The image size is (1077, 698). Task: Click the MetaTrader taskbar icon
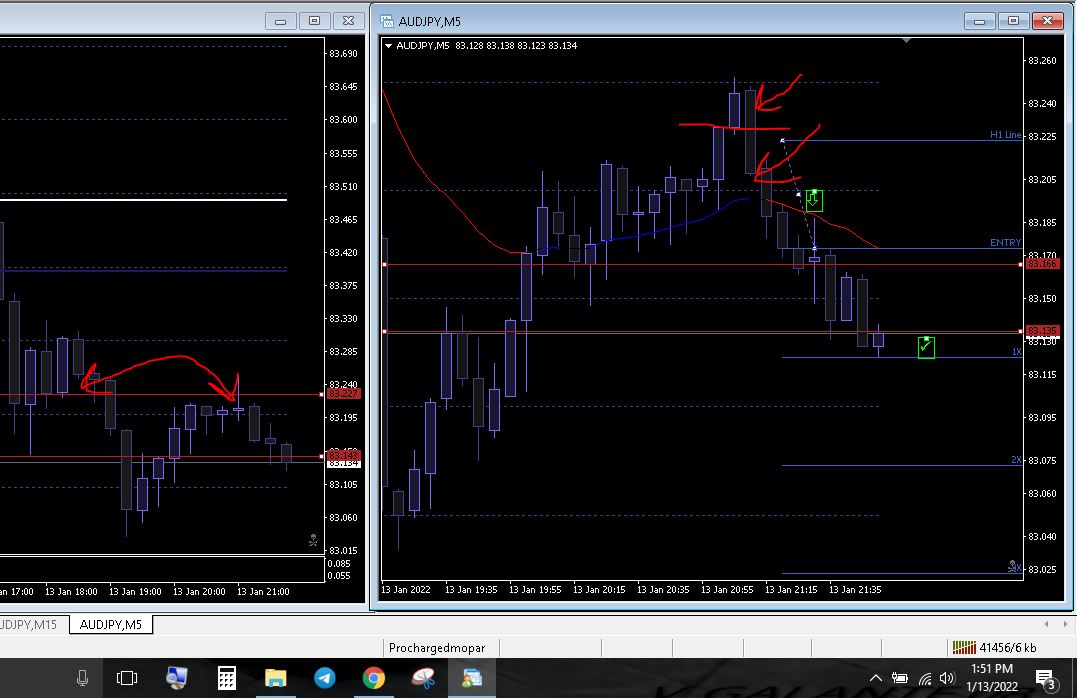[472, 678]
